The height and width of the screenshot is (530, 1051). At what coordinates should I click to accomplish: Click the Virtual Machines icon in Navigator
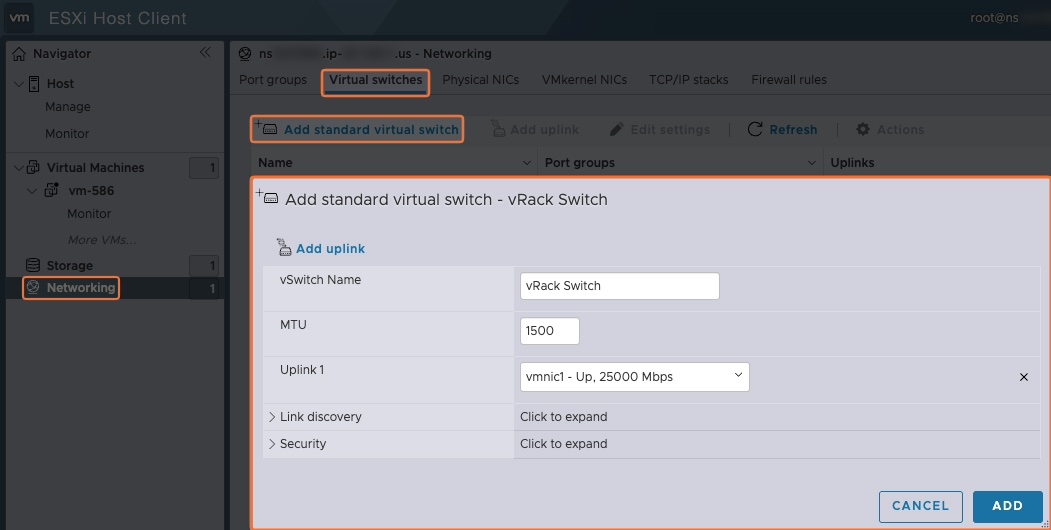33,168
